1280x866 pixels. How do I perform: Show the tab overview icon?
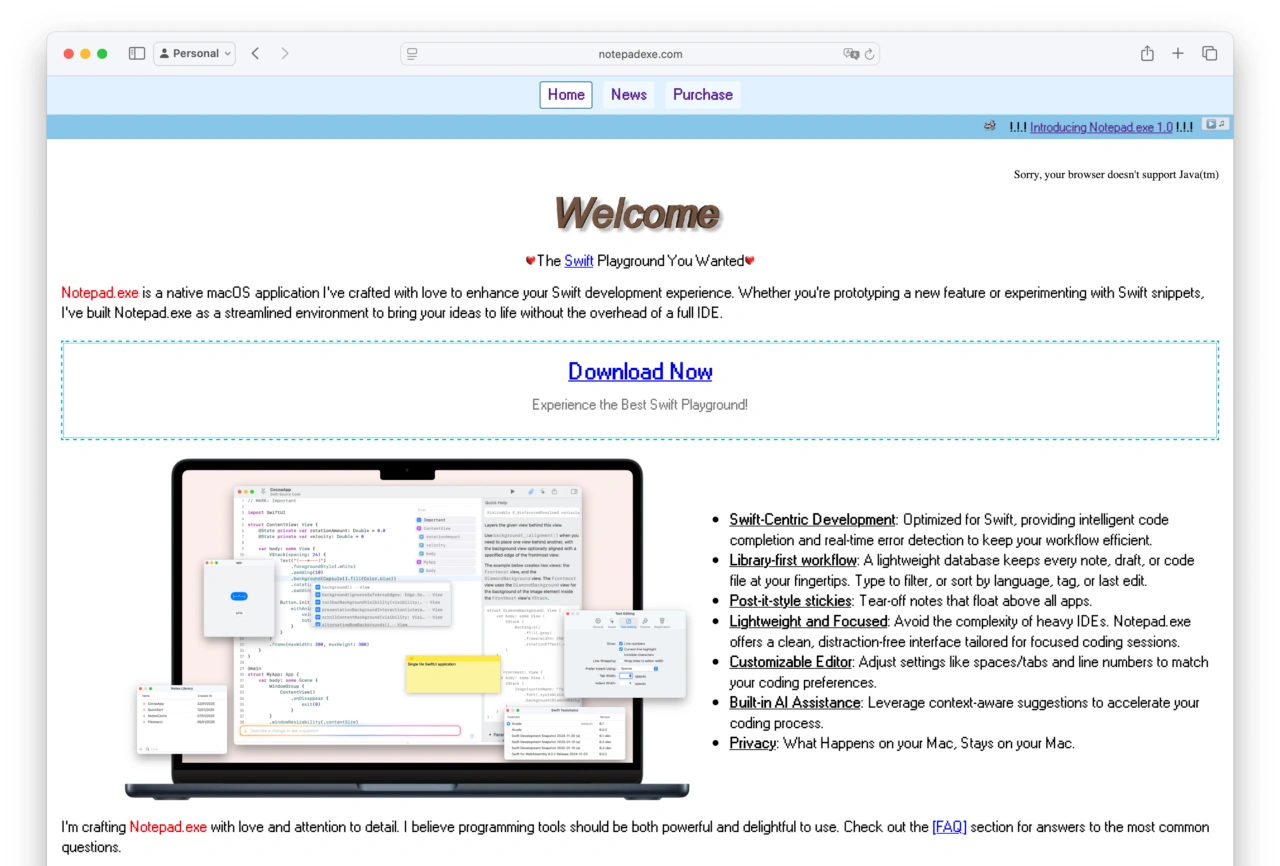1209,54
